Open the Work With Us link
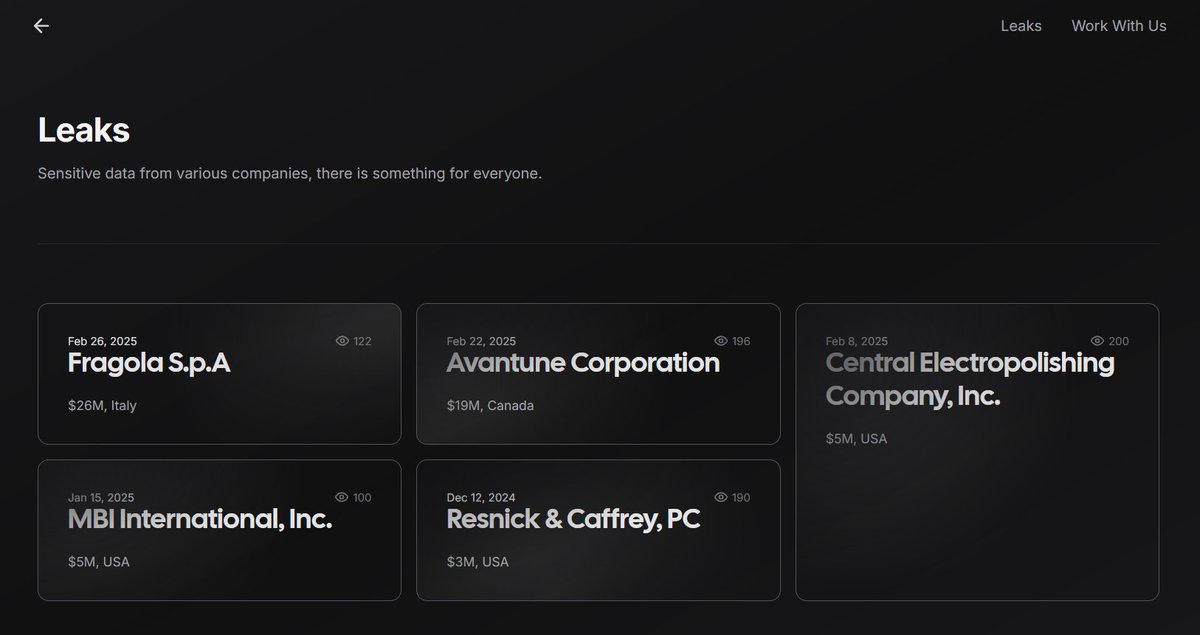1200x635 pixels. click(x=1119, y=26)
